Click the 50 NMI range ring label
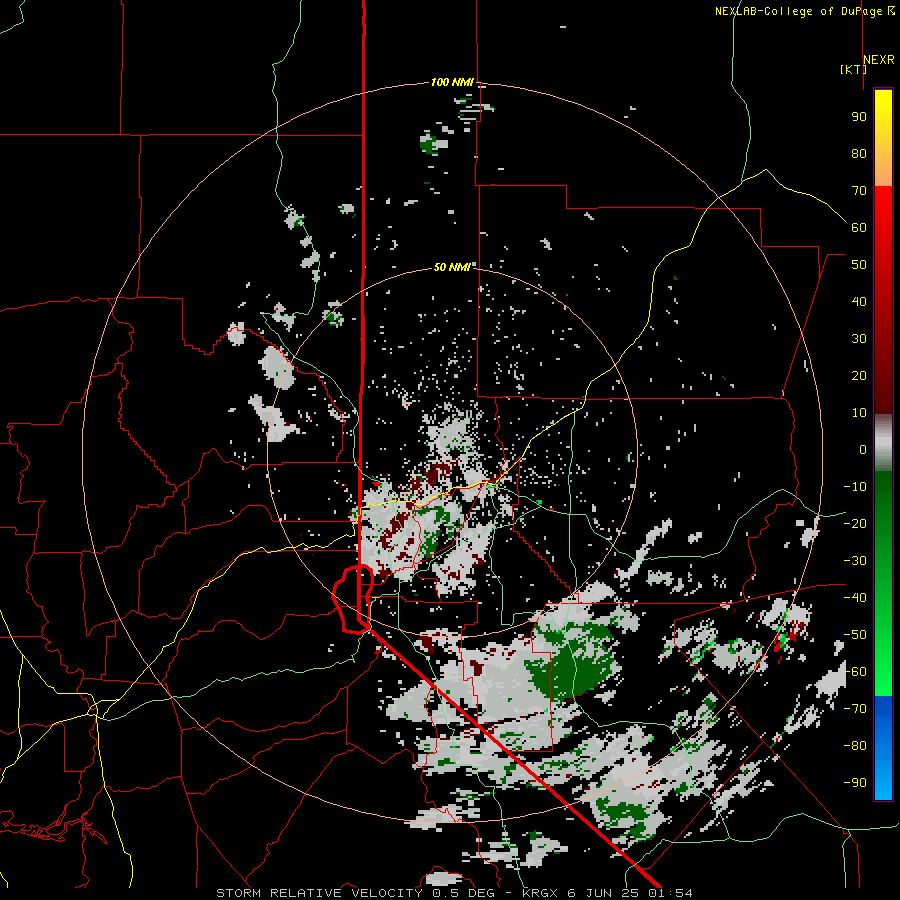 click(x=452, y=267)
